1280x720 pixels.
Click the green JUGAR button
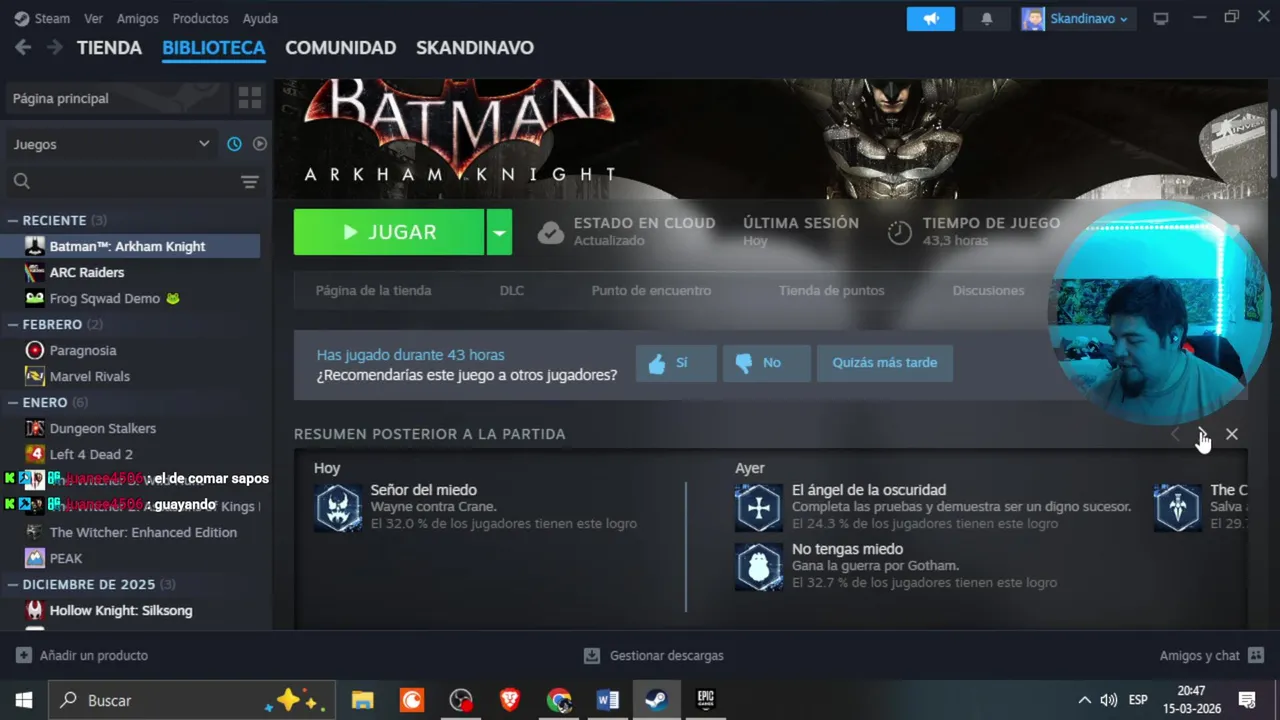(389, 232)
